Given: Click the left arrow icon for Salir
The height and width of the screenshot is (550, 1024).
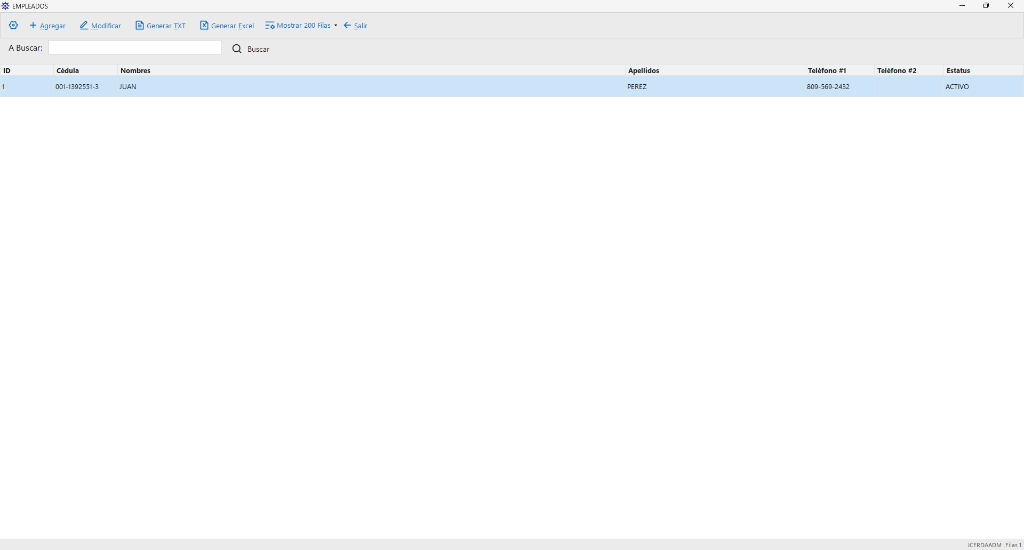Looking at the screenshot, I should coord(347,25).
